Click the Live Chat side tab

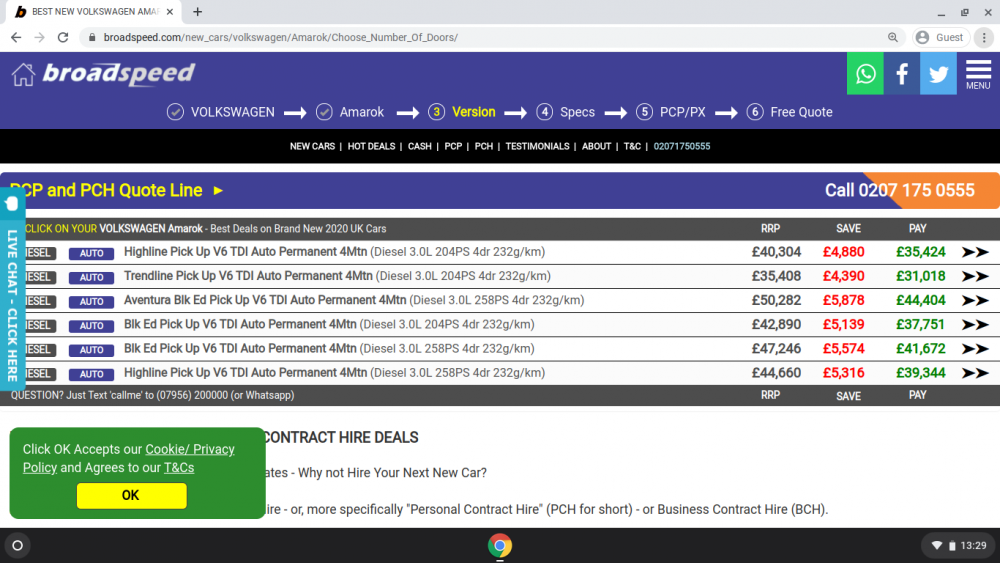point(12,290)
